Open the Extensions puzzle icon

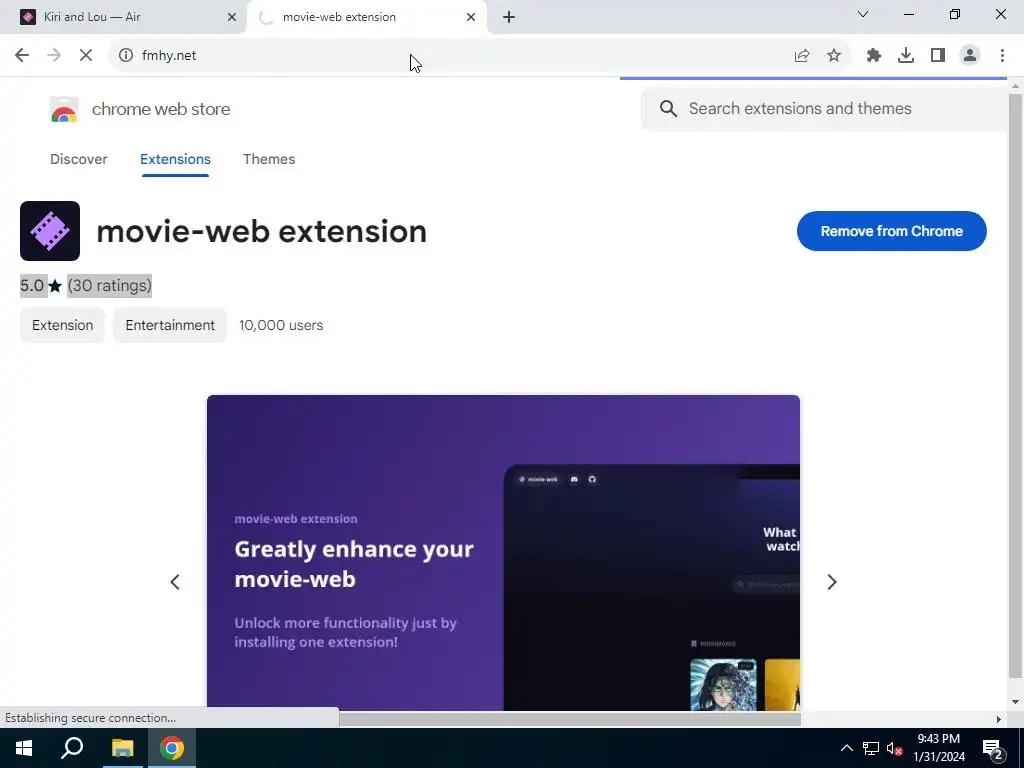click(873, 56)
